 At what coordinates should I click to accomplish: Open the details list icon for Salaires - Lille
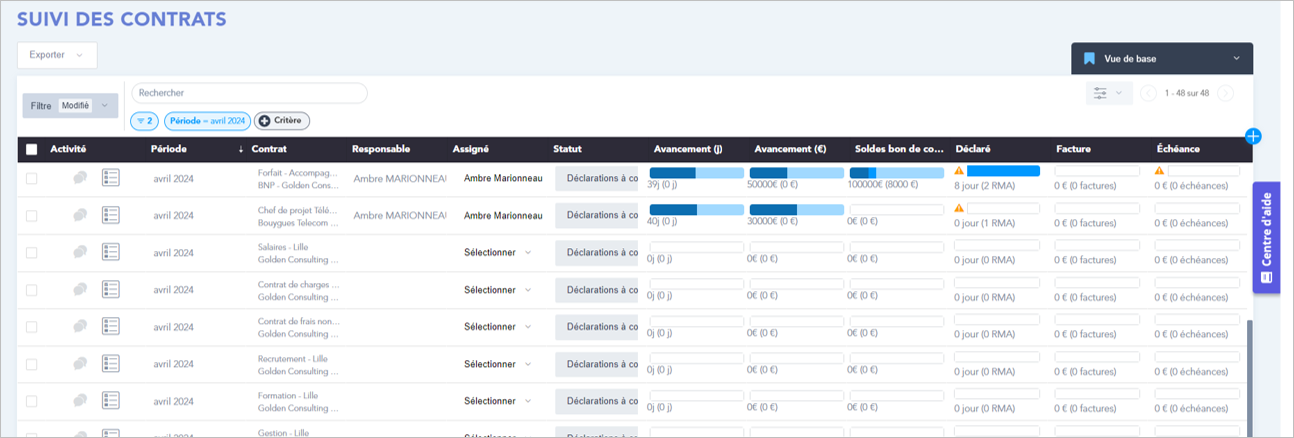[x=111, y=252]
